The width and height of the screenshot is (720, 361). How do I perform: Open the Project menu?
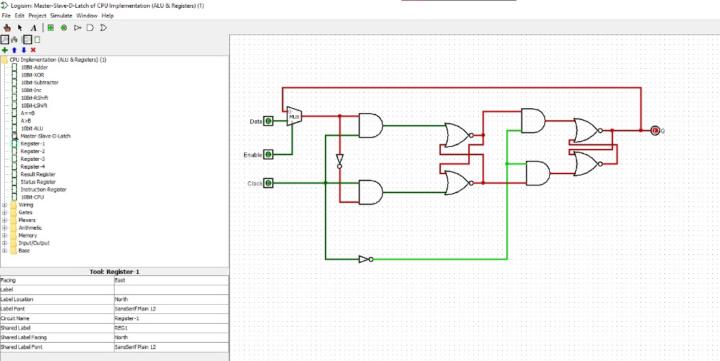(x=37, y=16)
